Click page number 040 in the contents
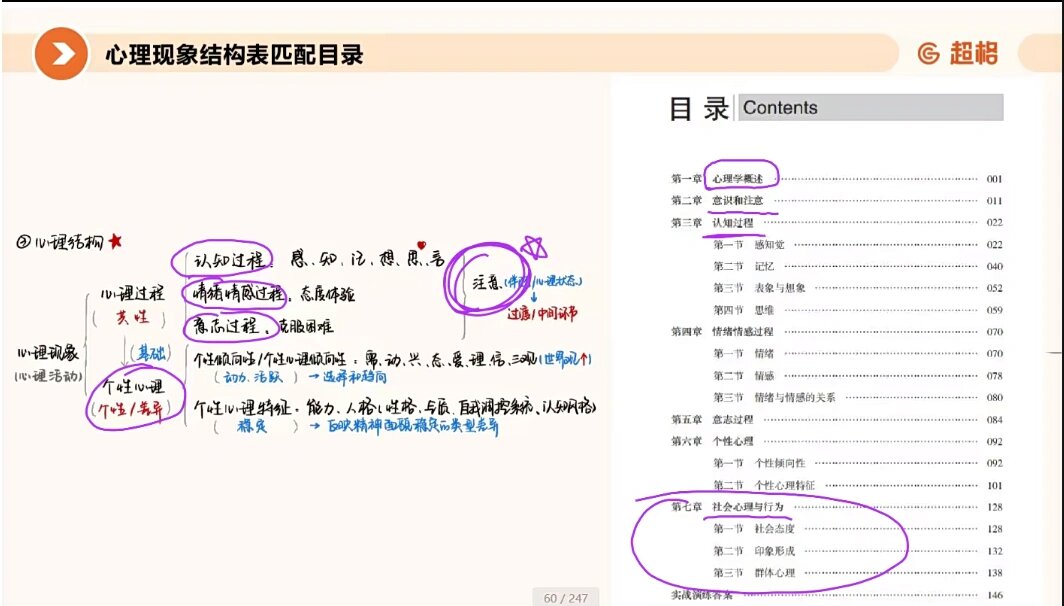 tap(994, 267)
